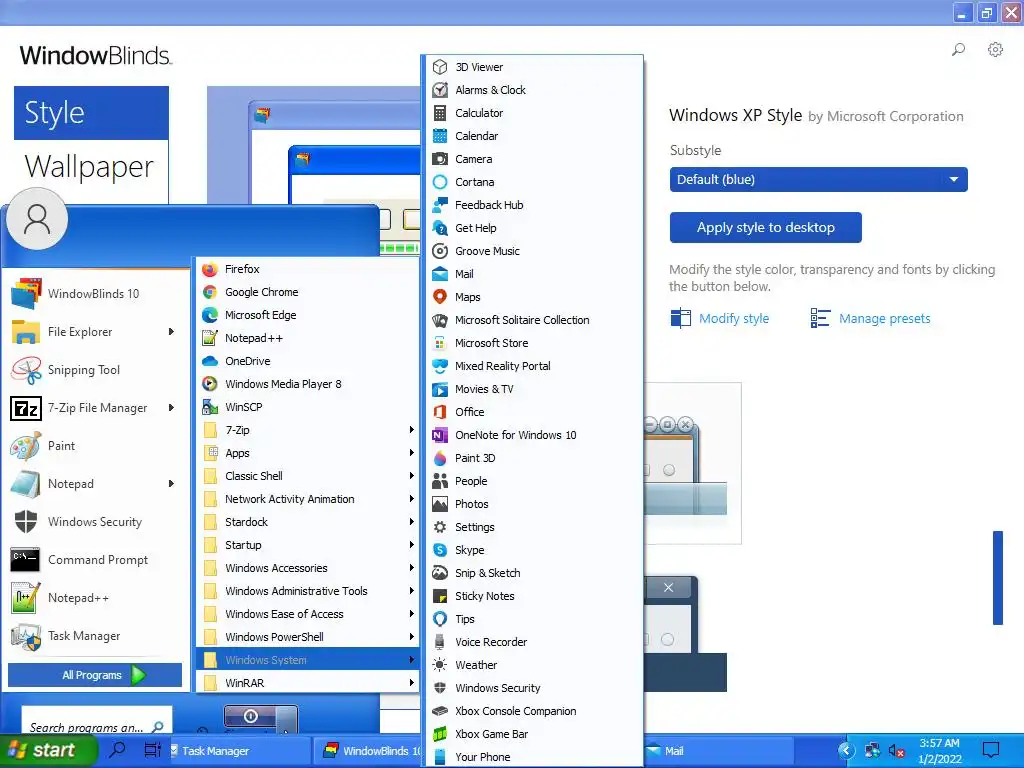Open the Task Manager taskbar button
The height and width of the screenshot is (768, 1024).
coord(238,751)
